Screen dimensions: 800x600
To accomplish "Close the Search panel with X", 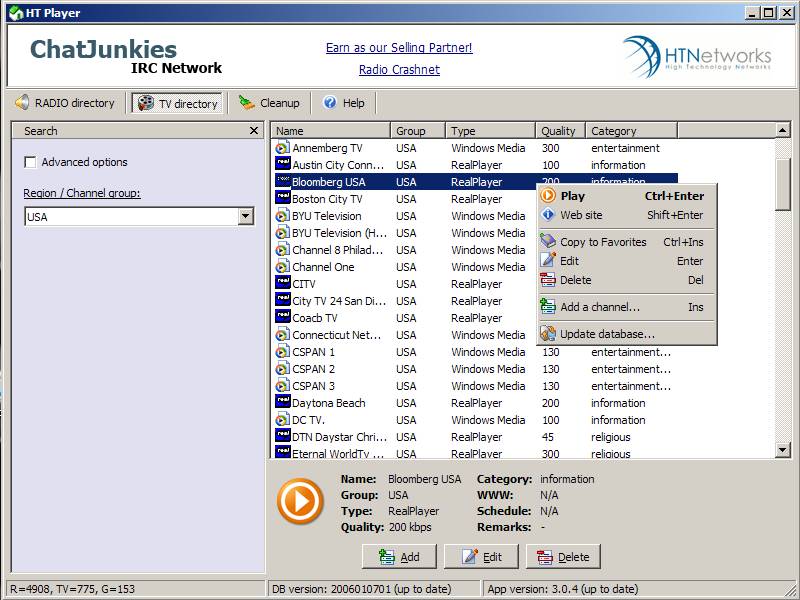I will tap(254, 131).
